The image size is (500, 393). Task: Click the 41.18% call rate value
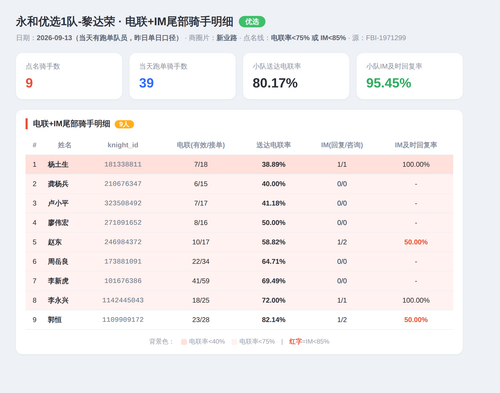click(x=273, y=203)
